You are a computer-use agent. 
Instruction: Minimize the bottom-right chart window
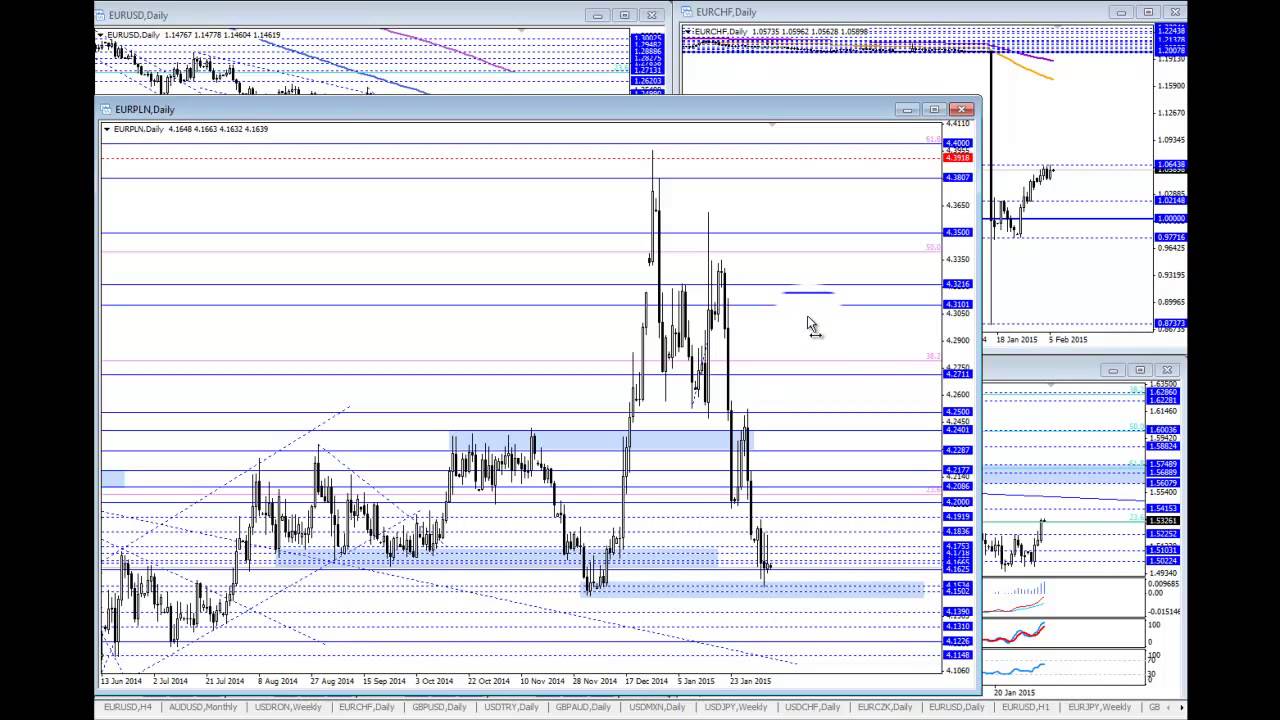pos(1113,370)
